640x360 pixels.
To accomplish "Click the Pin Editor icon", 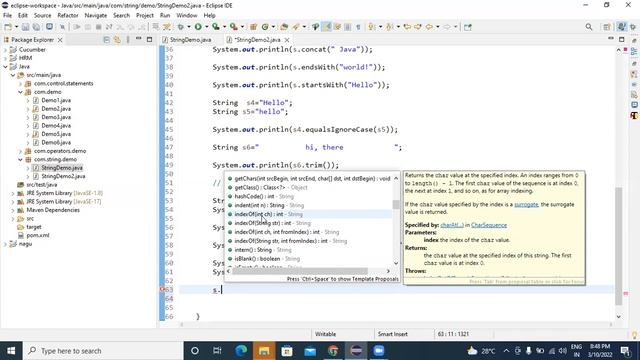I will [468, 27].
